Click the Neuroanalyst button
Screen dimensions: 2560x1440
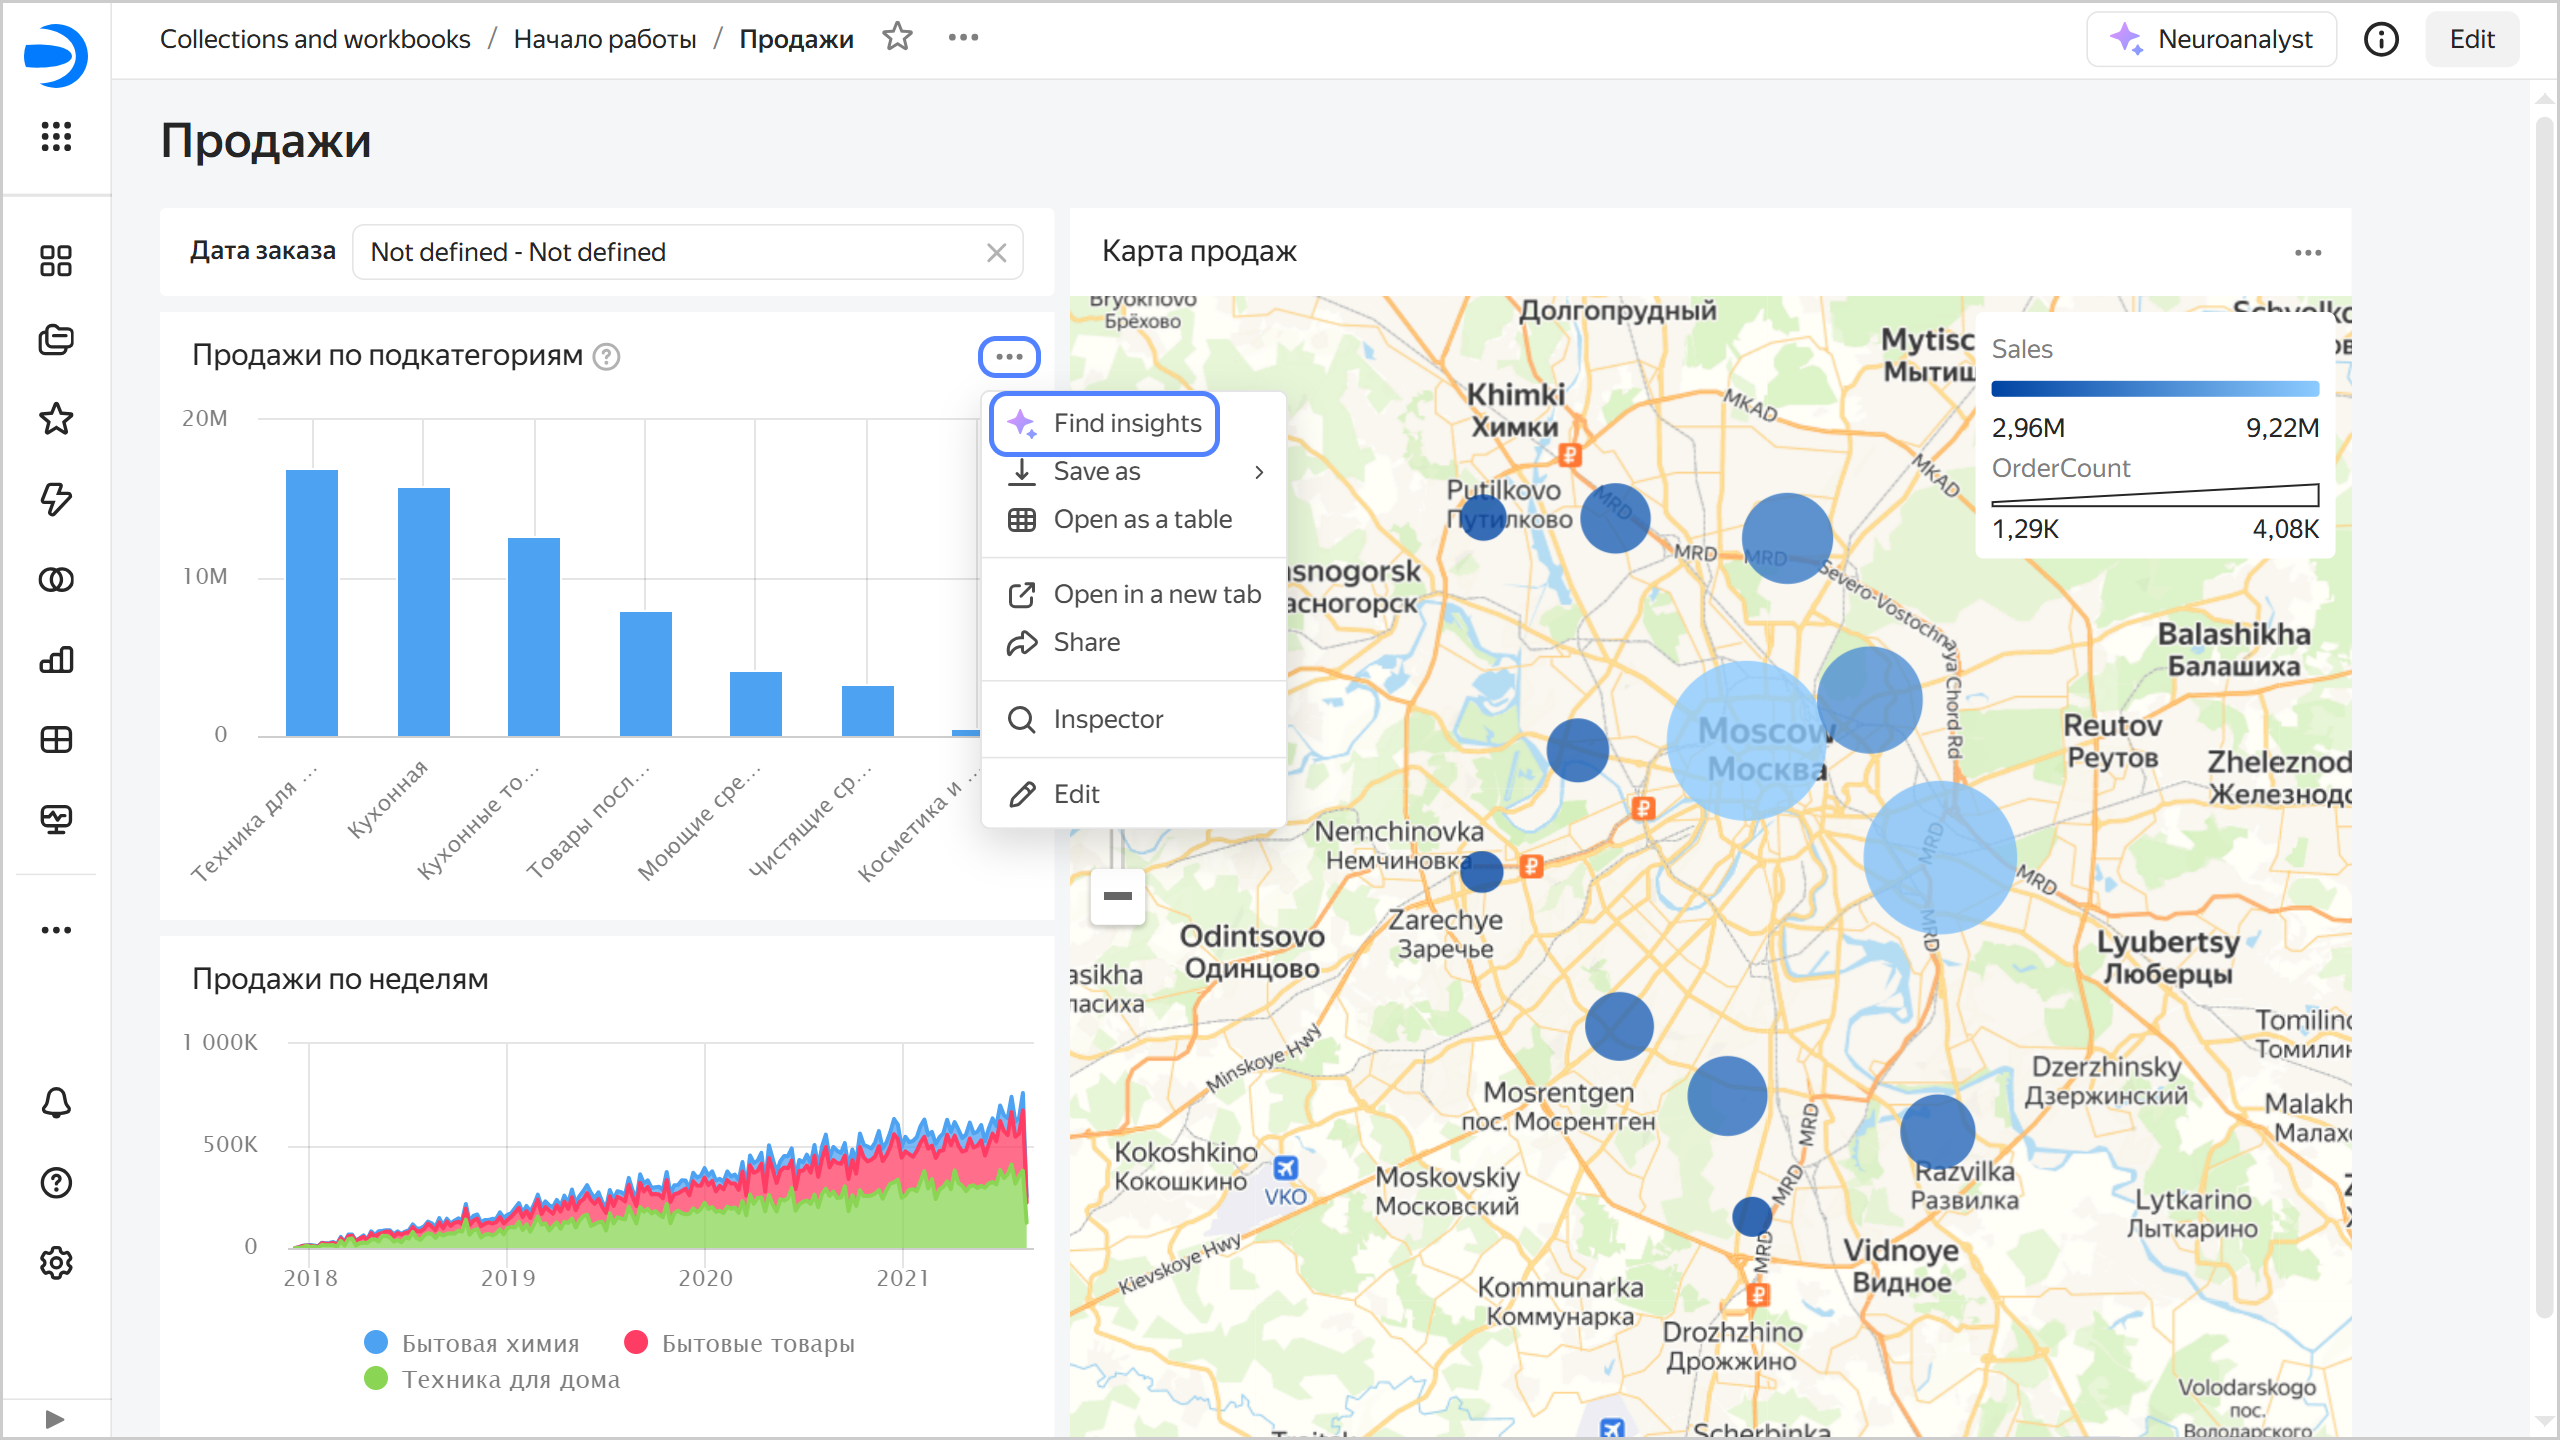(x=2211, y=39)
